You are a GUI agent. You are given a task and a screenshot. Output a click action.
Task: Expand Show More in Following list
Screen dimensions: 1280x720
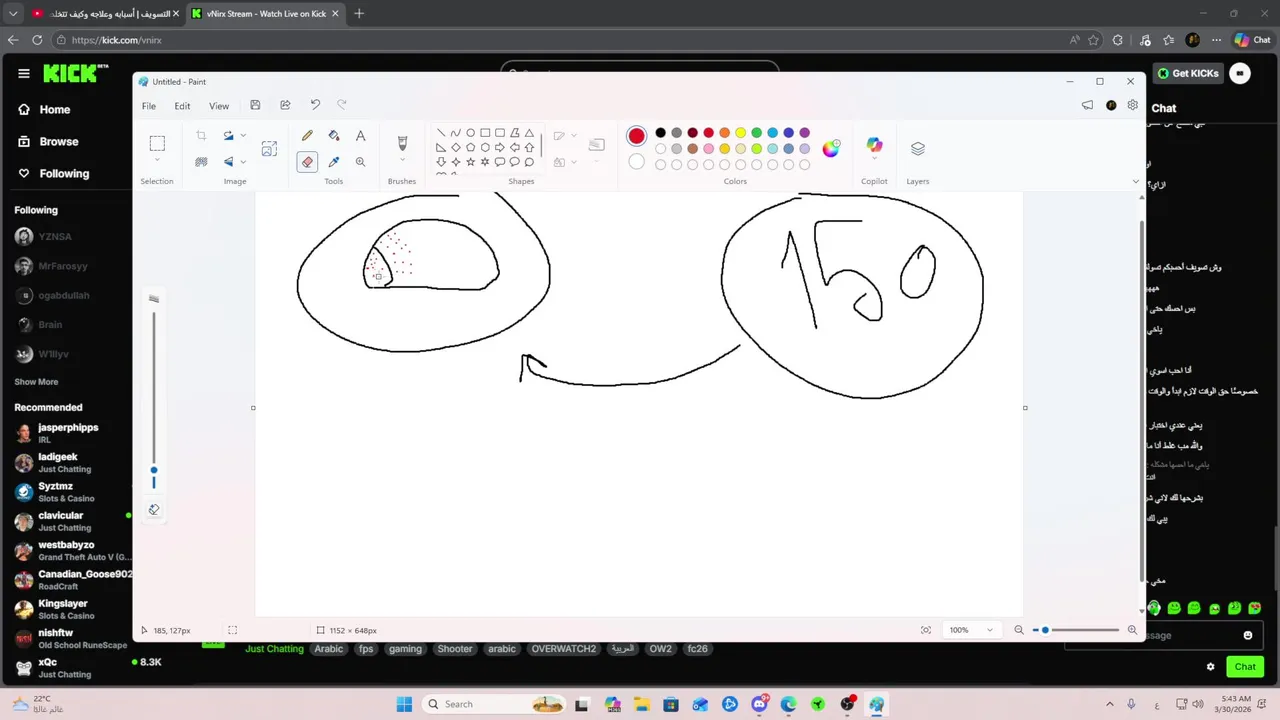pyautogui.click(x=36, y=382)
